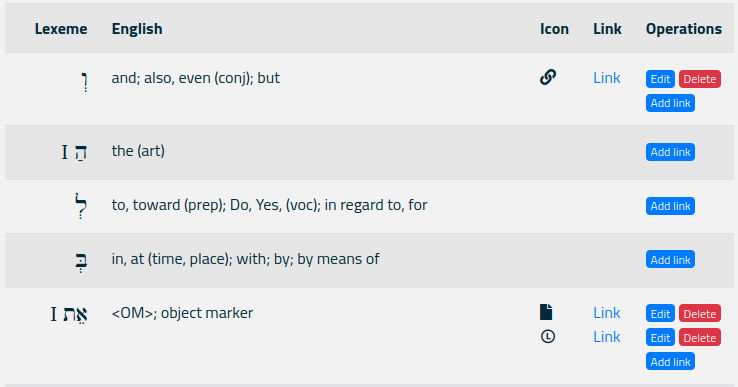Edit the clock icon link for object marker

click(x=660, y=338)
